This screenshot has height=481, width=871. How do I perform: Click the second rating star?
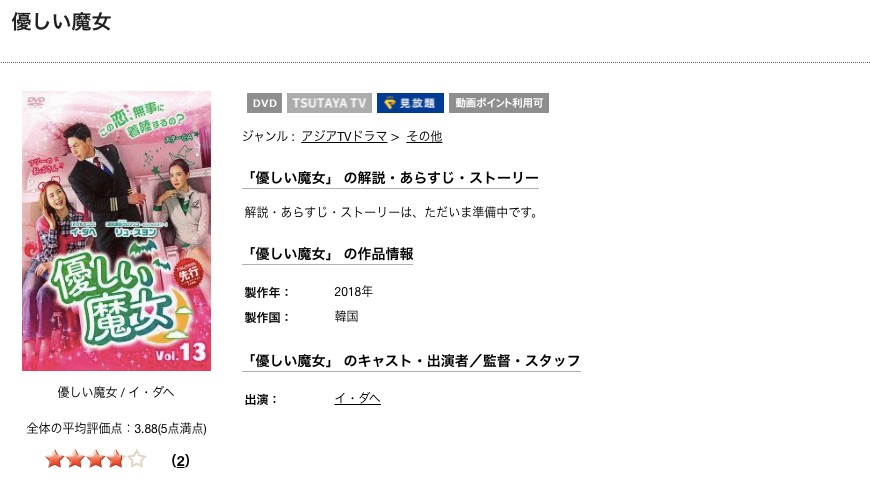coord(75,460)
